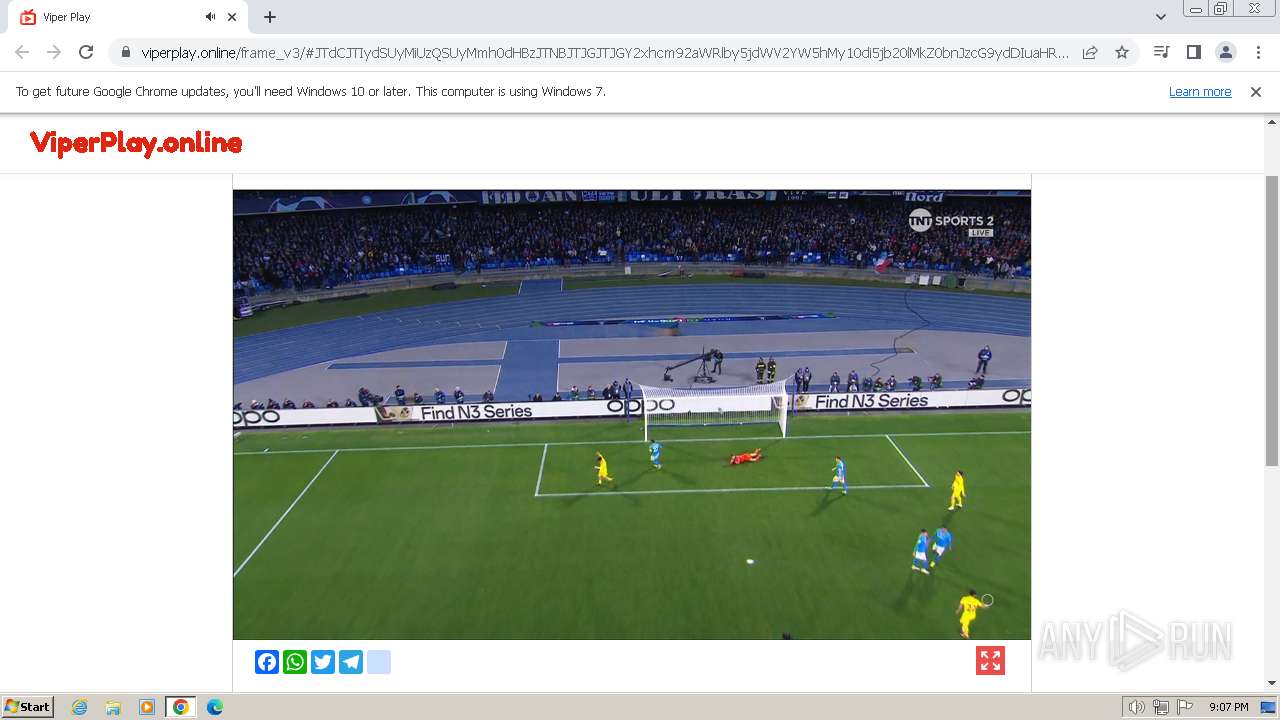Click the ViperPlay.online logo
1280x720 pixels.
[136, 143]
